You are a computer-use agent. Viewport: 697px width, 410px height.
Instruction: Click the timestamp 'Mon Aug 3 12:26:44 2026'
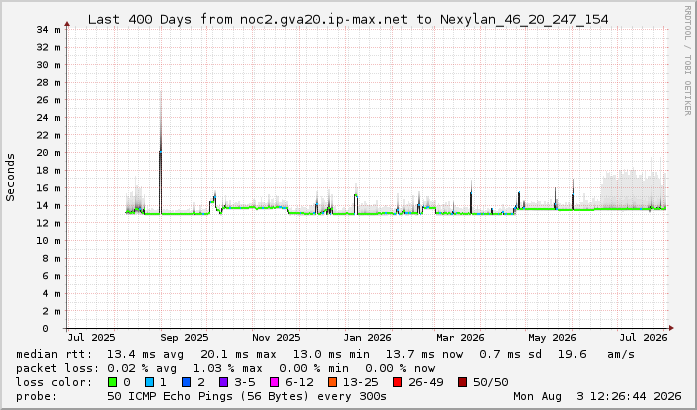click(597, 396)
